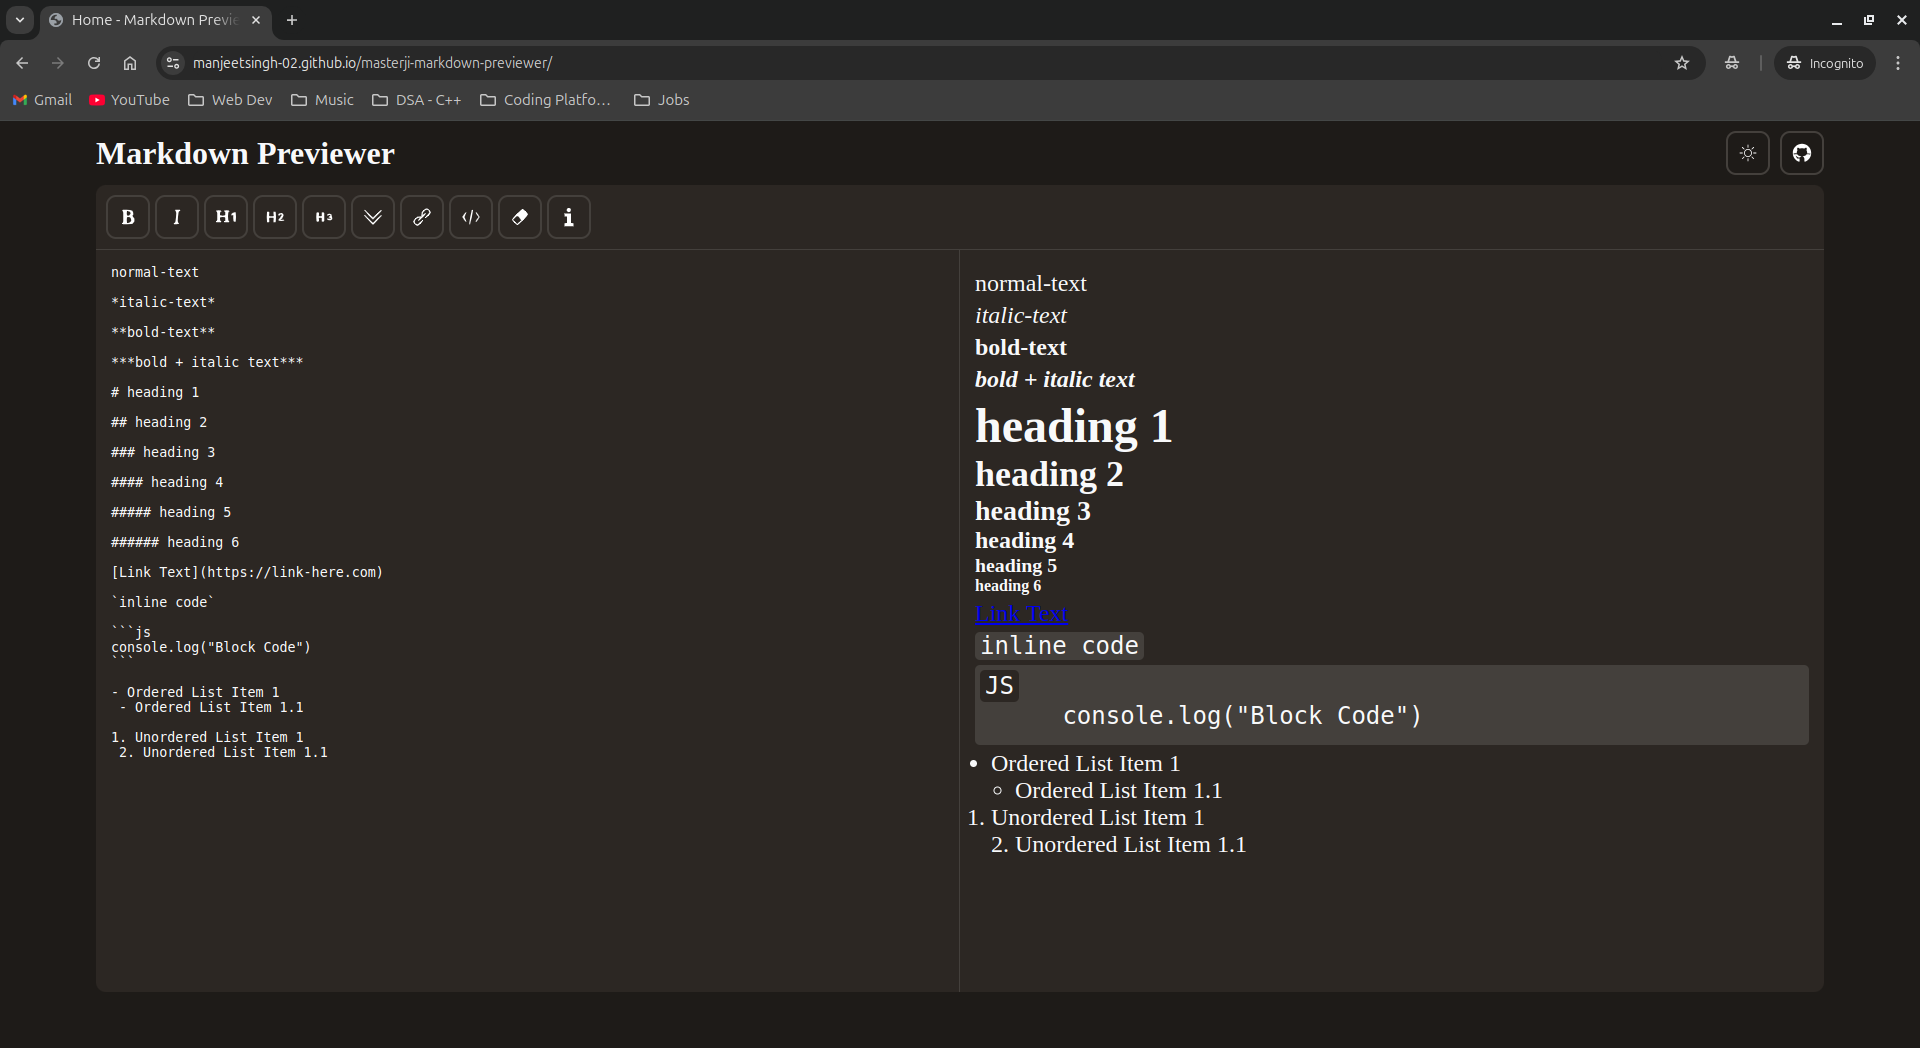Go back with the browser back arrow
The width and height of the screenshot is (1920, 1048).
(22, 63)
